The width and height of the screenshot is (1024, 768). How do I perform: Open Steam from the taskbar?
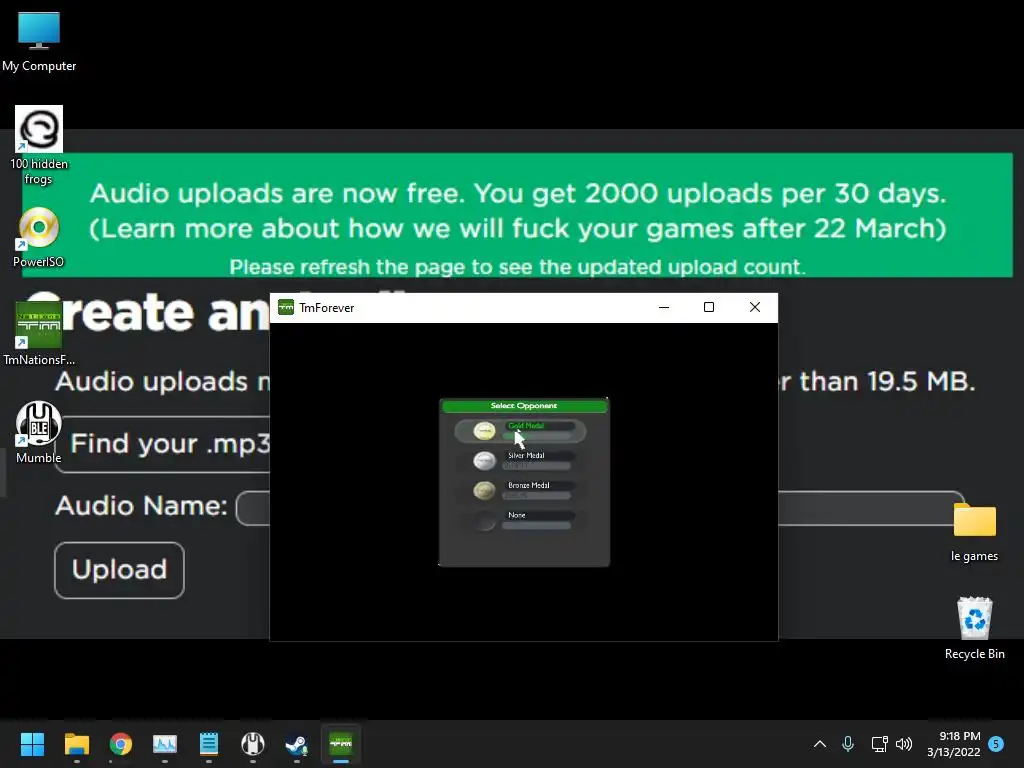coord(296,744)
